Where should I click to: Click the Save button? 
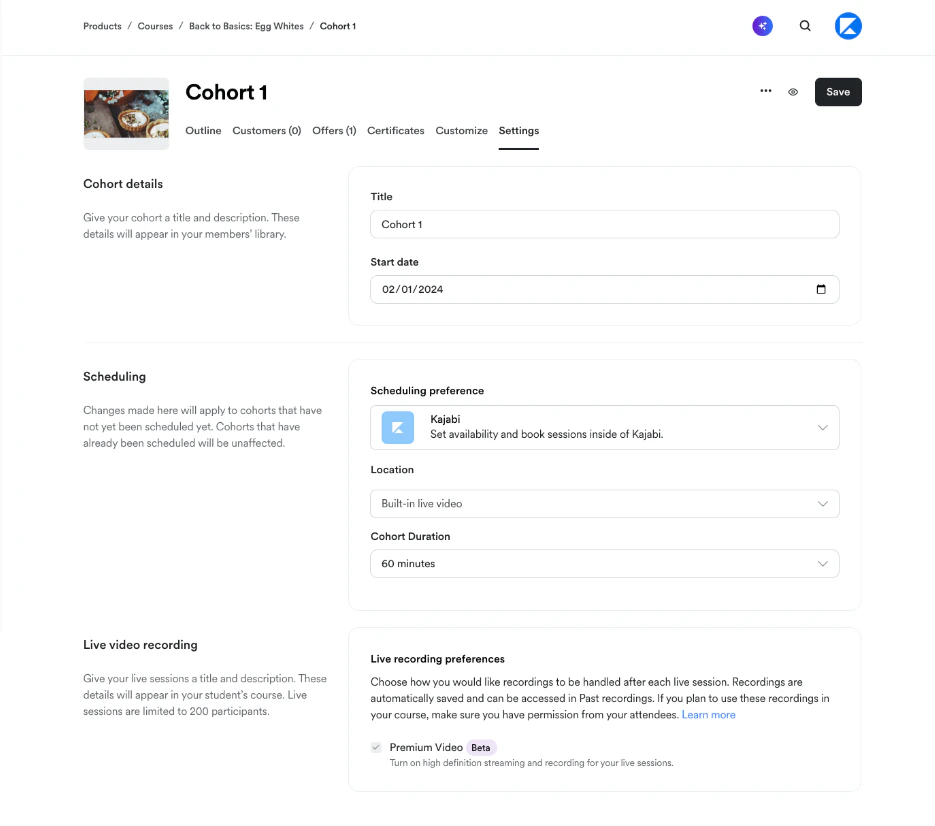click(x=837, y=91)
